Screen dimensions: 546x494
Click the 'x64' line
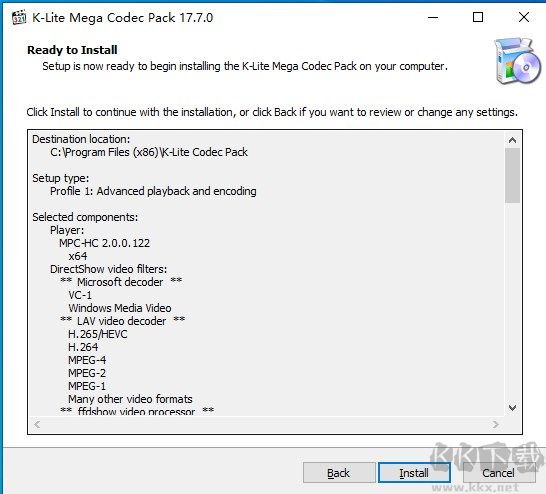click(78, 256)
